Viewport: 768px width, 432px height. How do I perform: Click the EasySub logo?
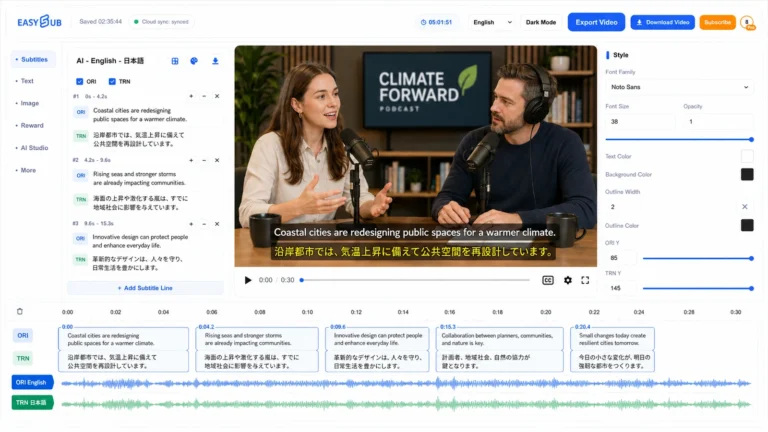(40, 22)
